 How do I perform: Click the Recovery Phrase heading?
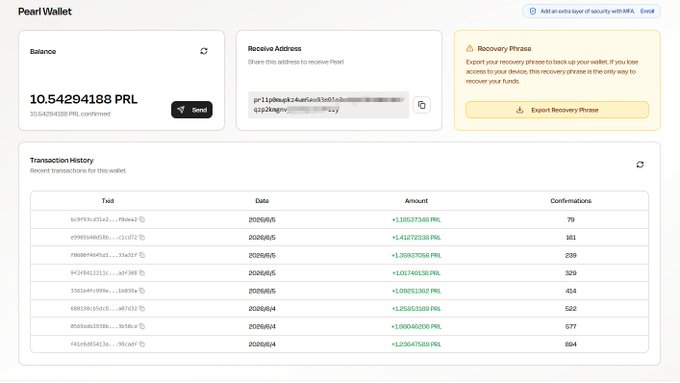[x=504, y=49]
